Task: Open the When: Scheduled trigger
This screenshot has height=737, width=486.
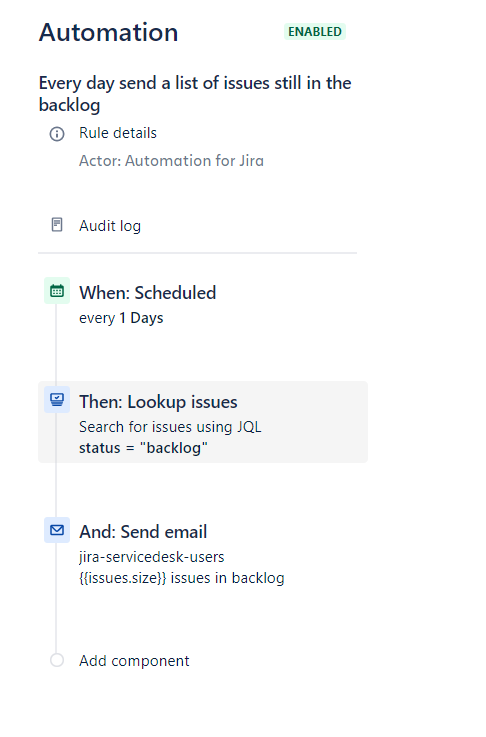Action: tap(148, 293)
